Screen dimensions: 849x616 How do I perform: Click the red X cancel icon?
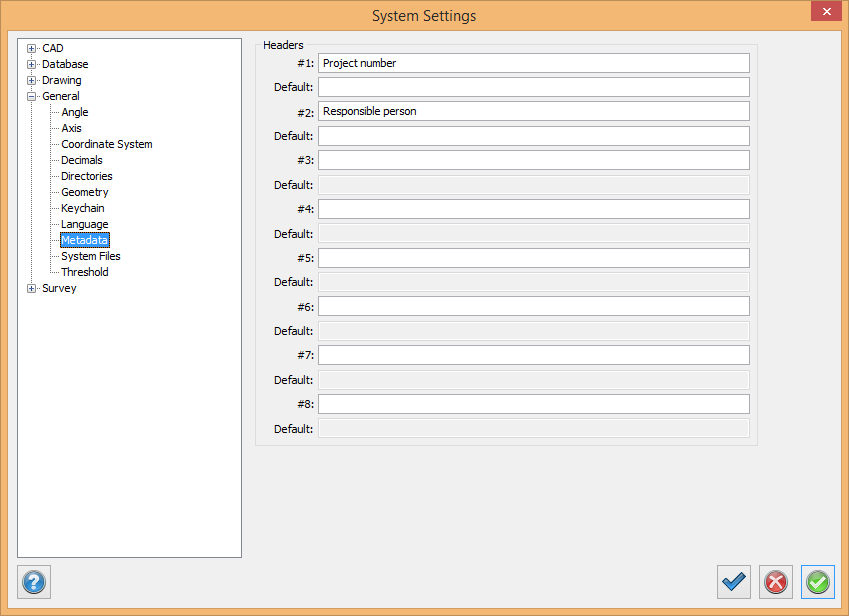click(776, 581)
